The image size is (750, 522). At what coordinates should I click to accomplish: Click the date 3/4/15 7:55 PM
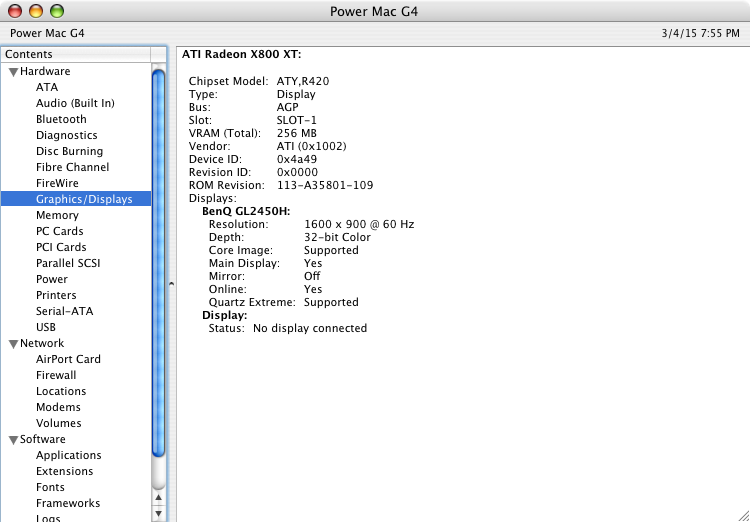click(701, 33)
